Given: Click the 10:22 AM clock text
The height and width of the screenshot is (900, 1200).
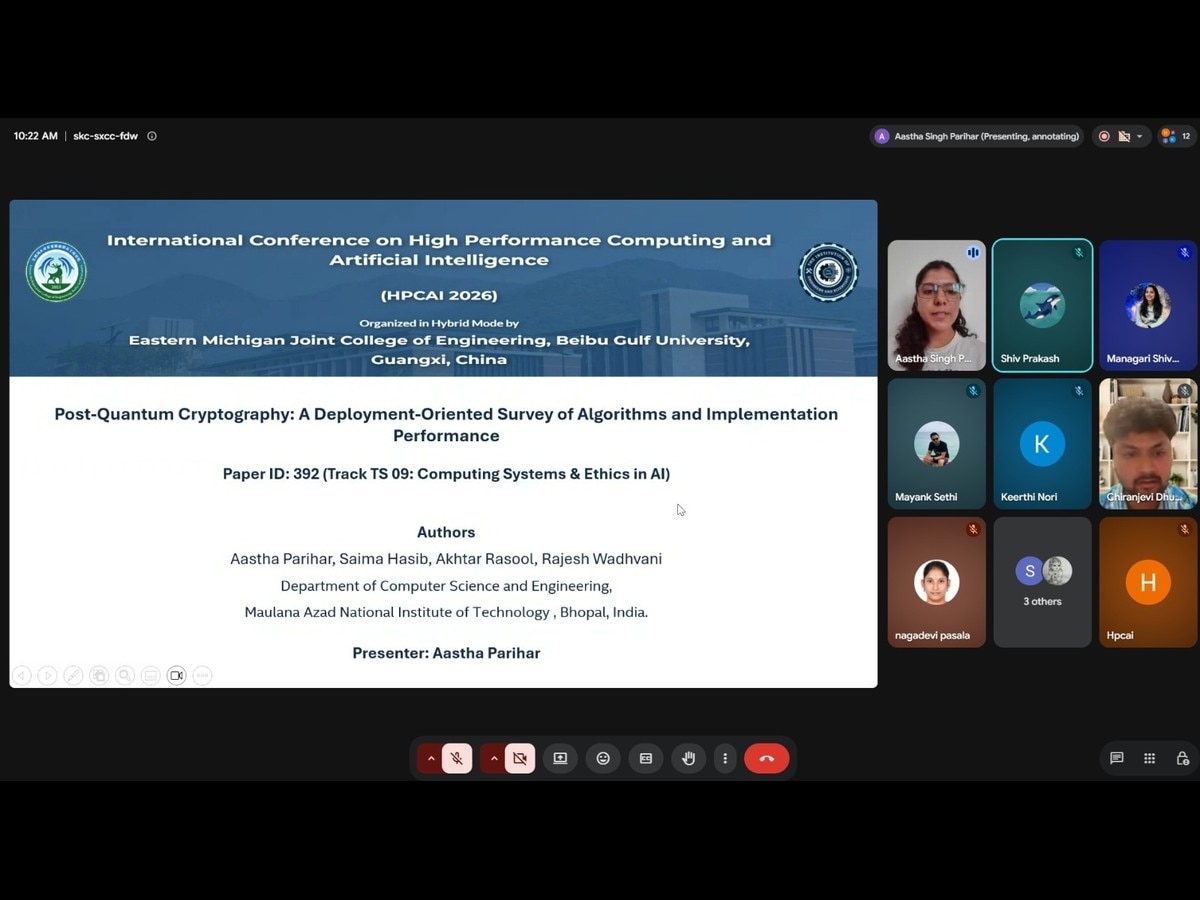Looking at the screenshot, I should coord(36,136).
